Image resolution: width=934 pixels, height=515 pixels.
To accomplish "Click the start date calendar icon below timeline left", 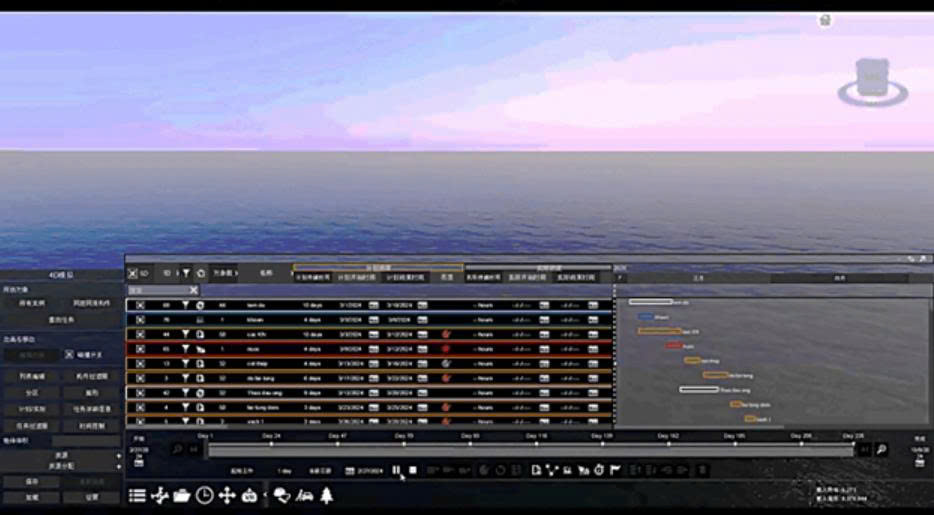I will coord(138,461).
